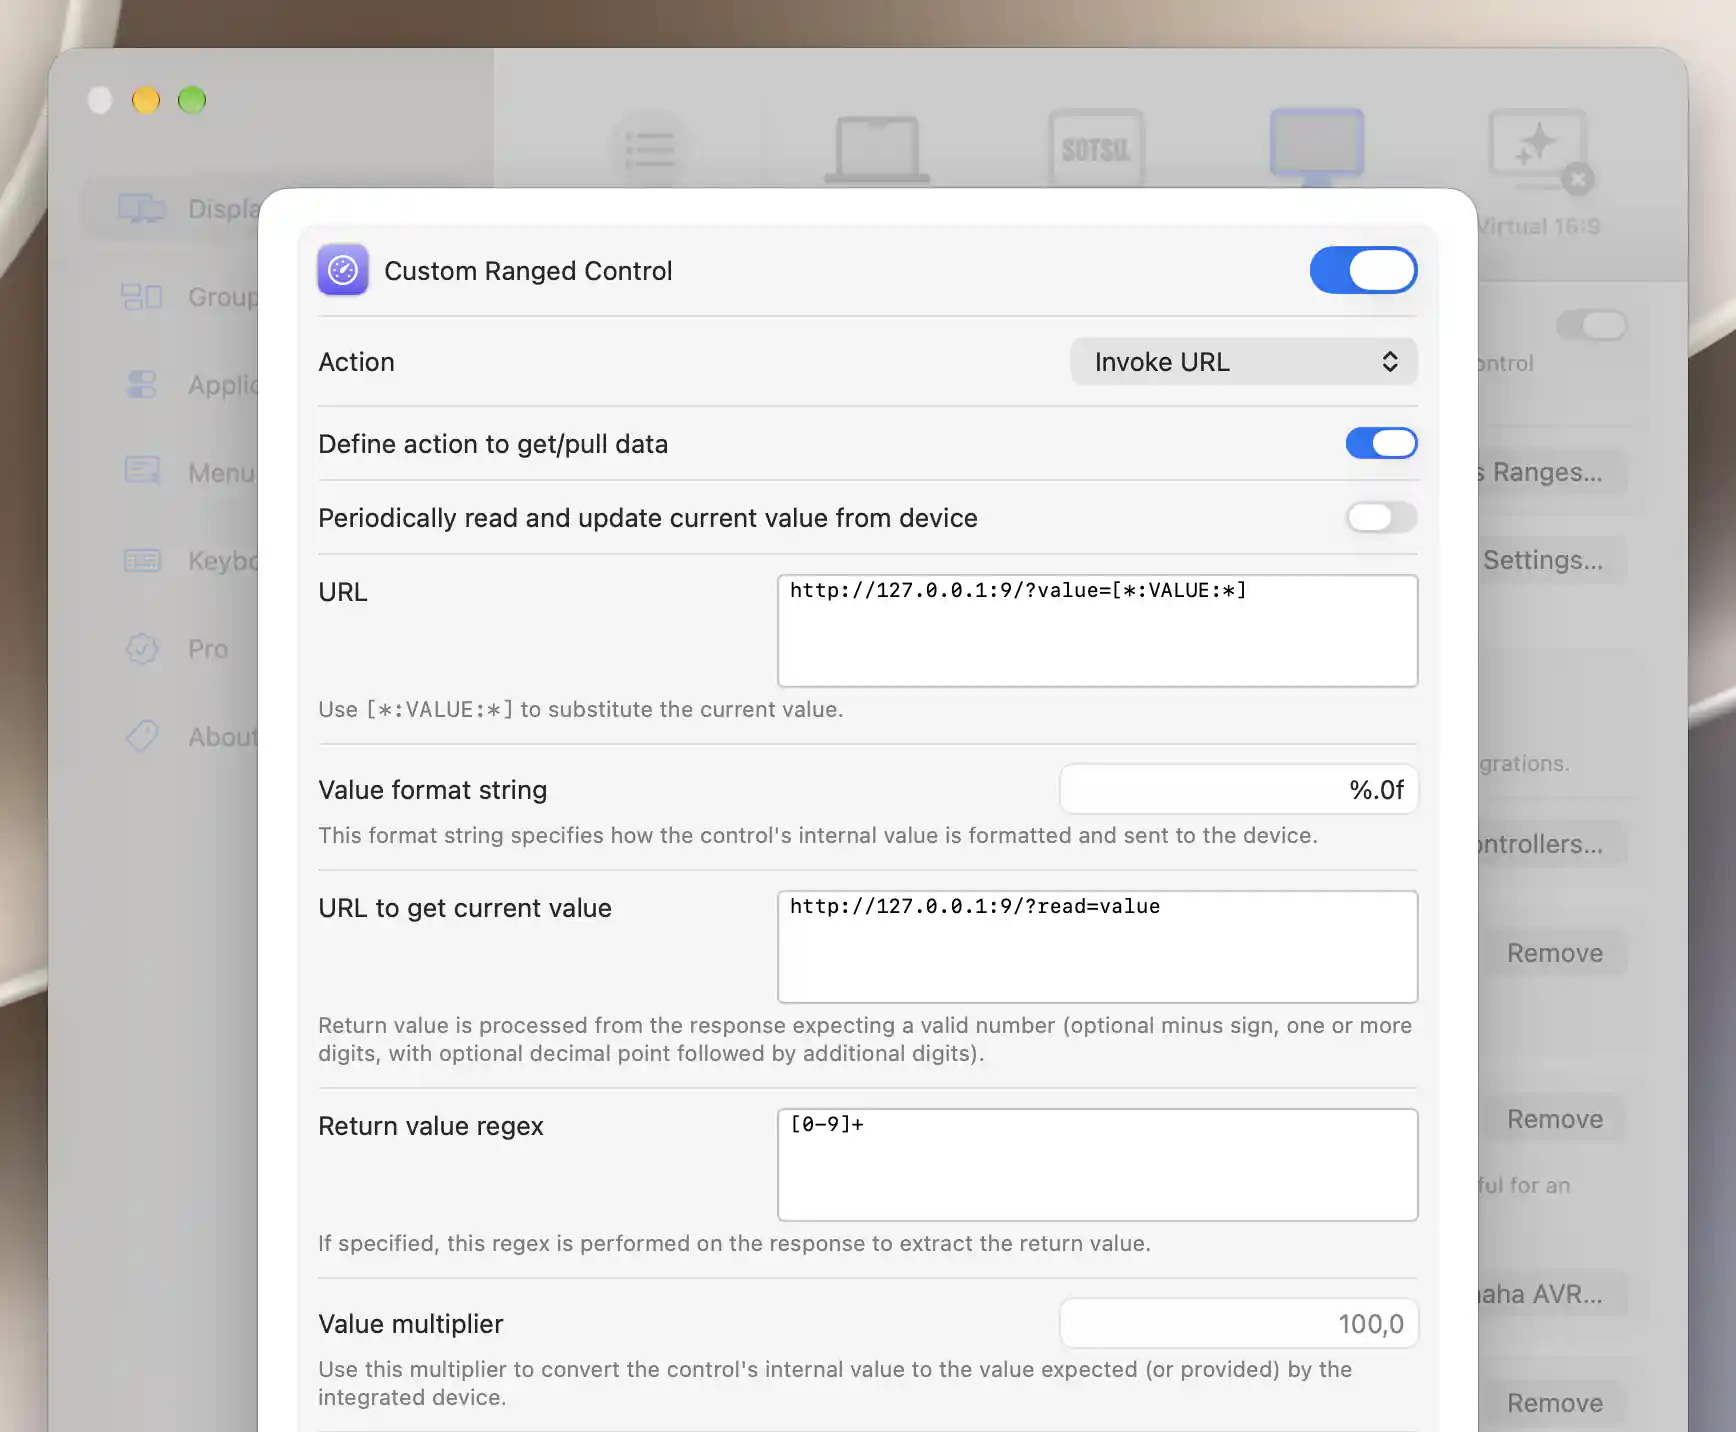Edit the Value format string field

coord(1239,790)
